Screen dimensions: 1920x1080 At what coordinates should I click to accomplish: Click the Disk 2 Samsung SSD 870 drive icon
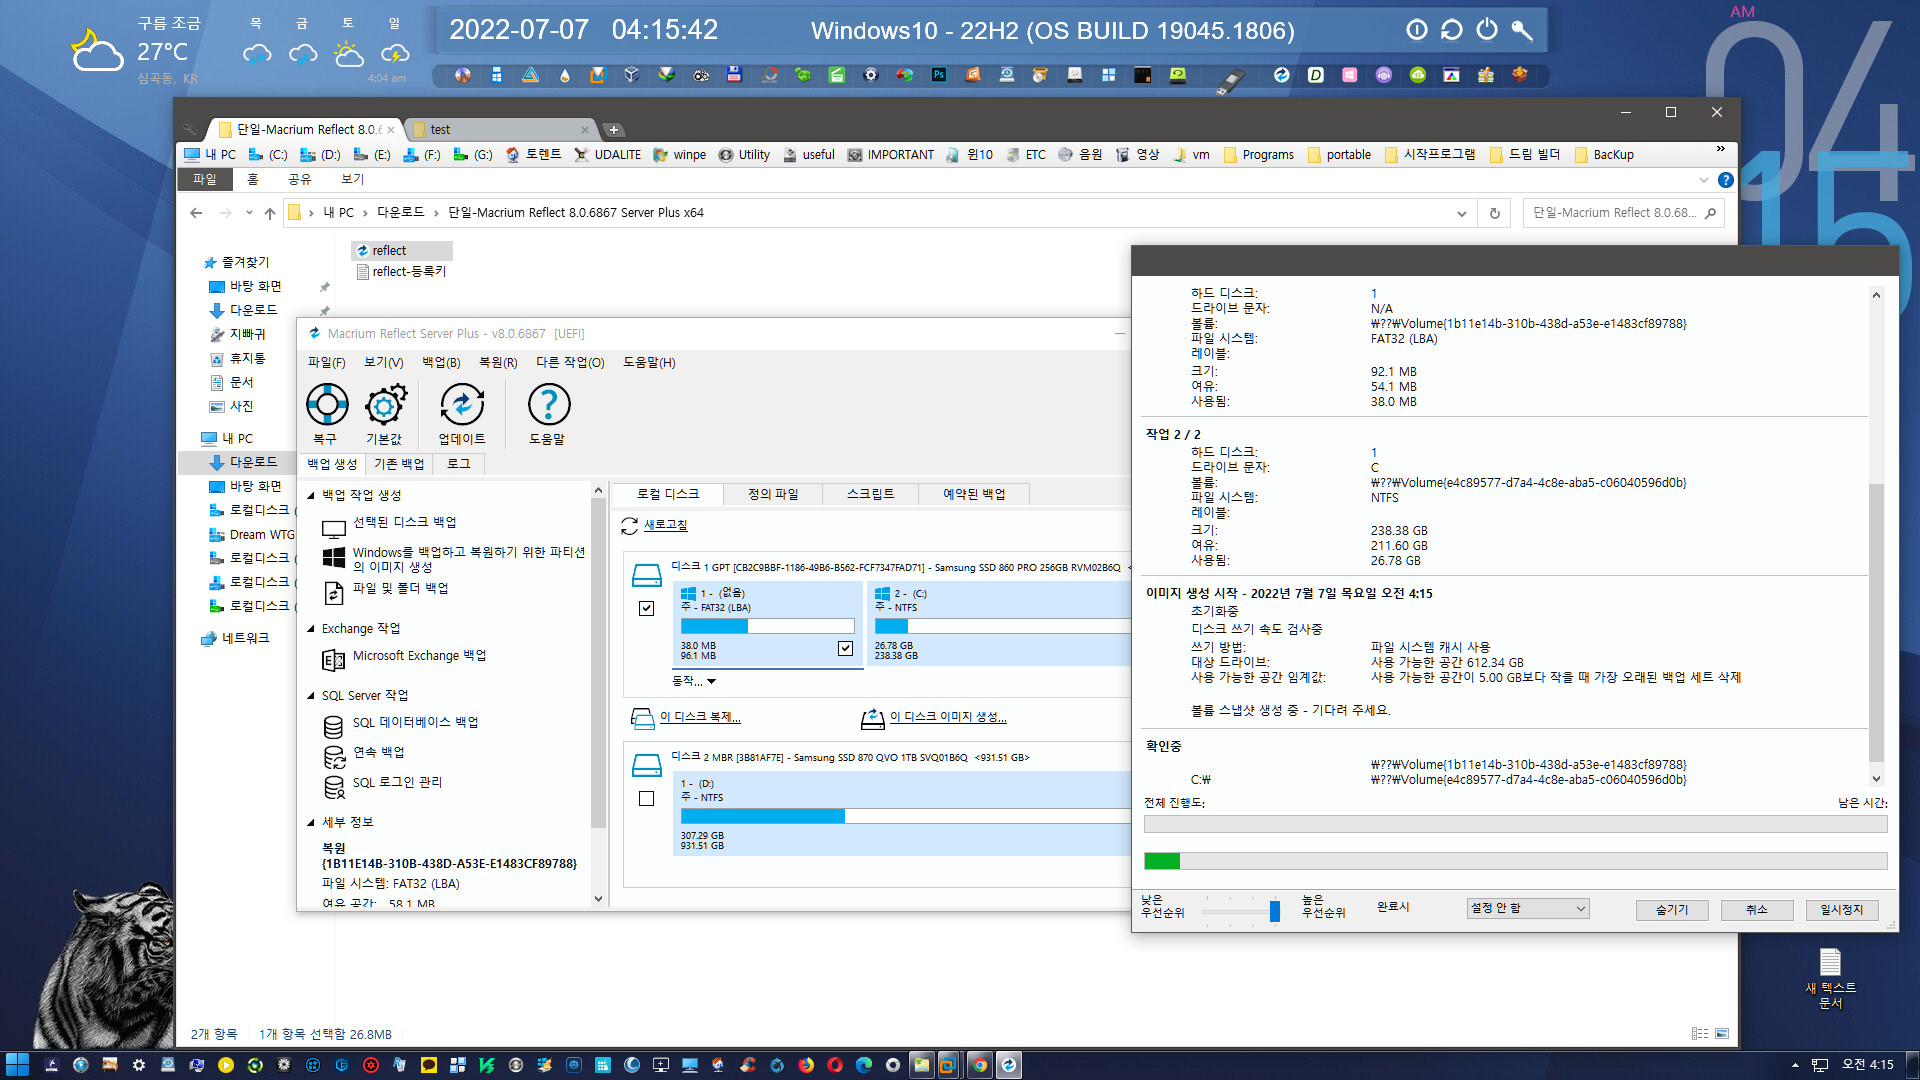click(x=647, y=765)
